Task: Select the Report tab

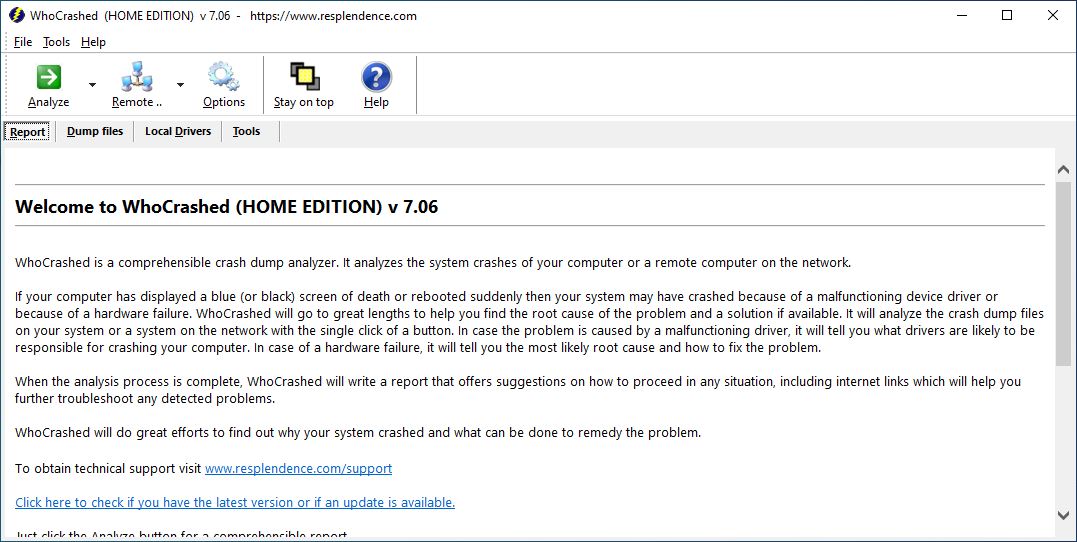Action: click(27, 131)
